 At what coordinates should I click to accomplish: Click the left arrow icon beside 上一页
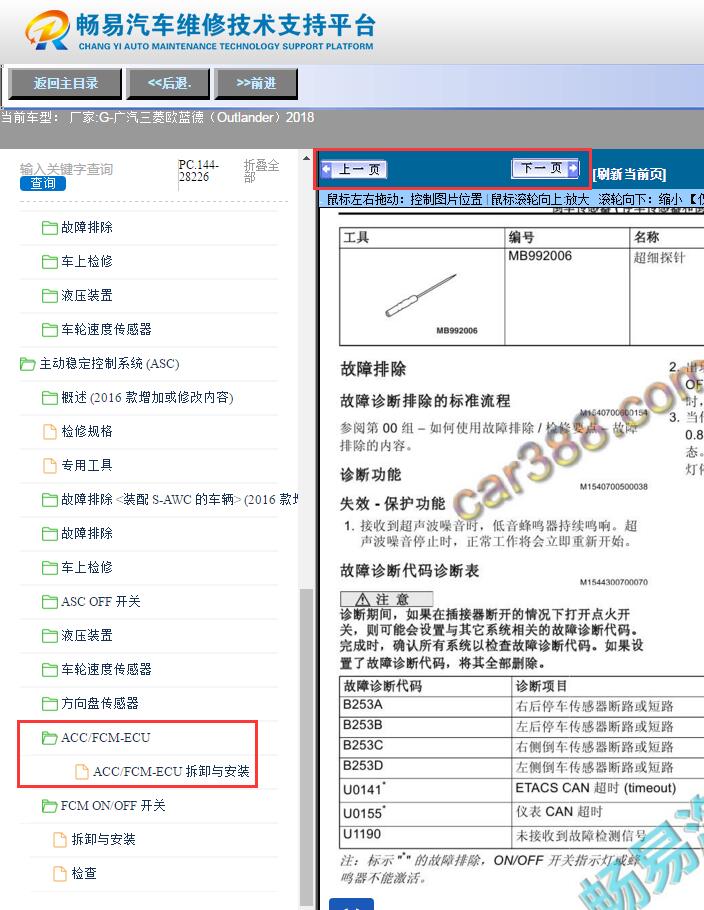point(327,169)
